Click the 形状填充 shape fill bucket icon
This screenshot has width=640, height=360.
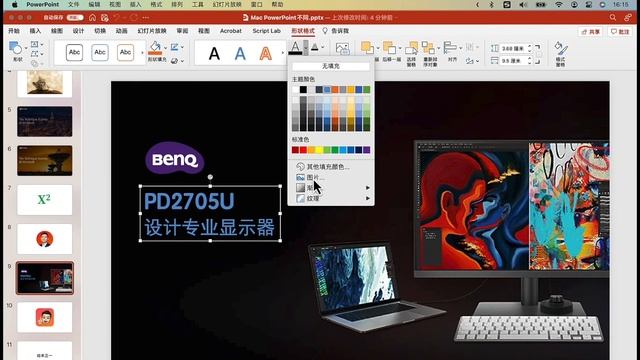[x=155, y=48]
